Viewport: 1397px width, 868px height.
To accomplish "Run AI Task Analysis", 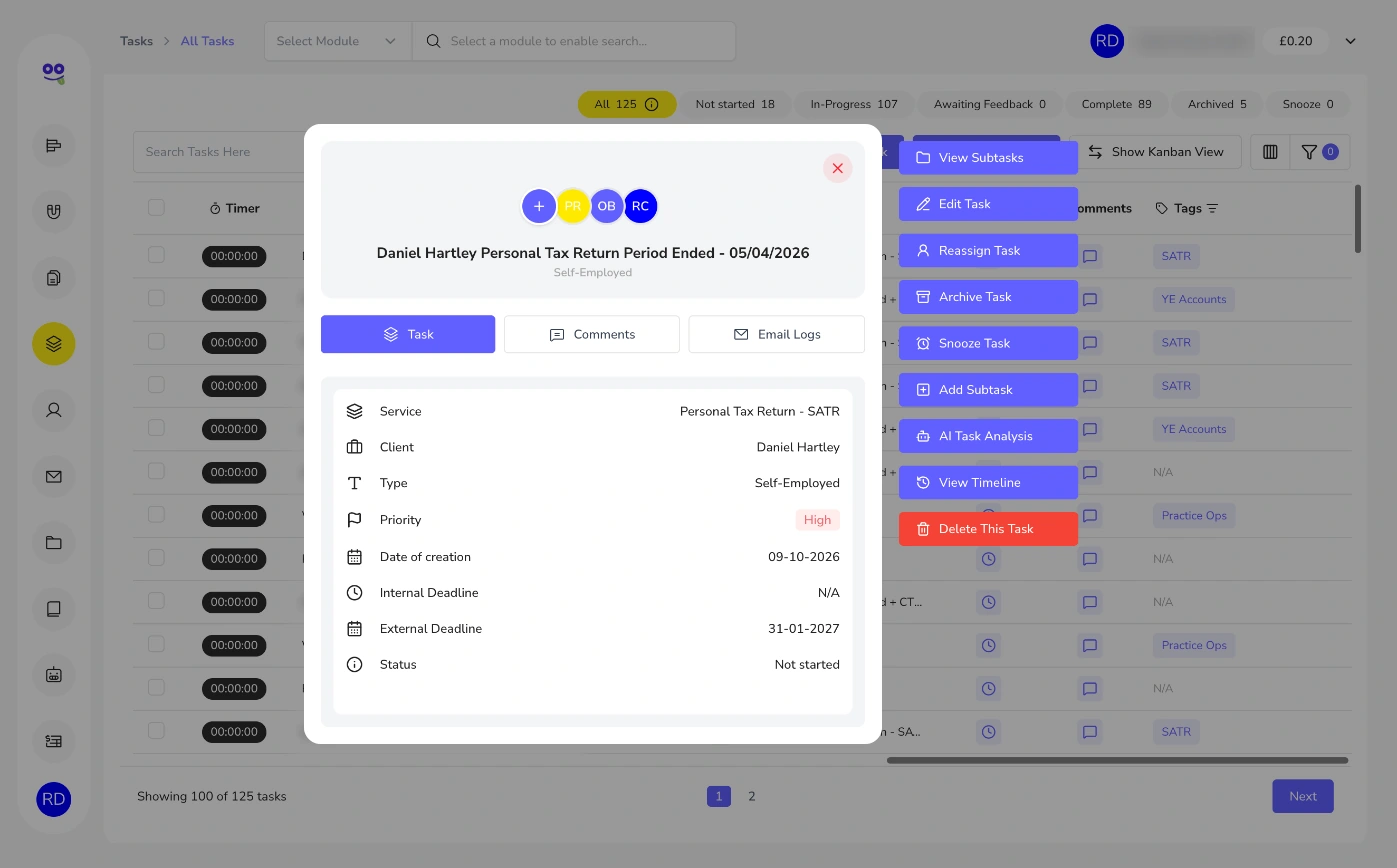I will tap(988, 436).
